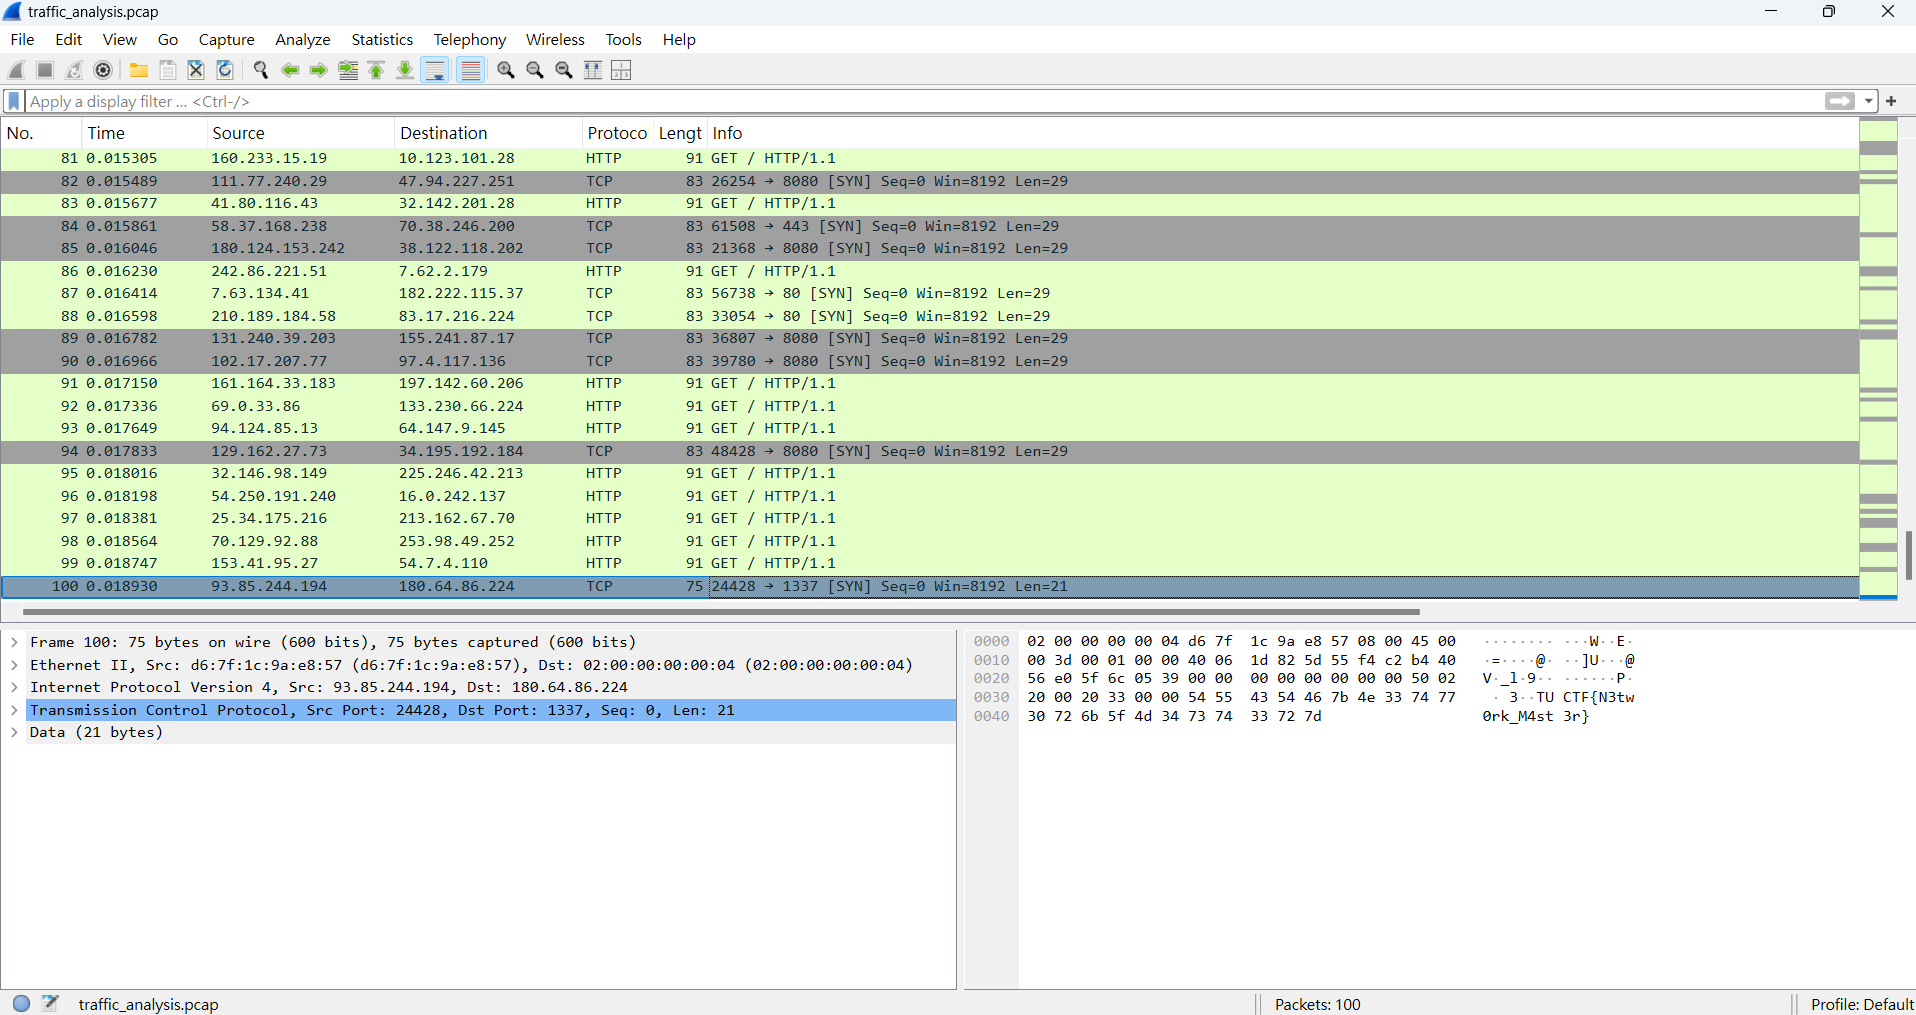Zoom in on packet text
This screenshot has height=1015, width=1916.
[506, 70]
